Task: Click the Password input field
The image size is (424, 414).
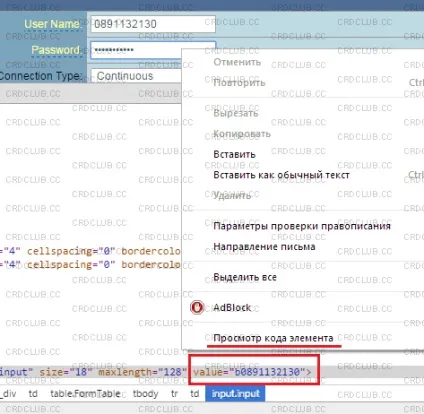Action: coord(136,50)
